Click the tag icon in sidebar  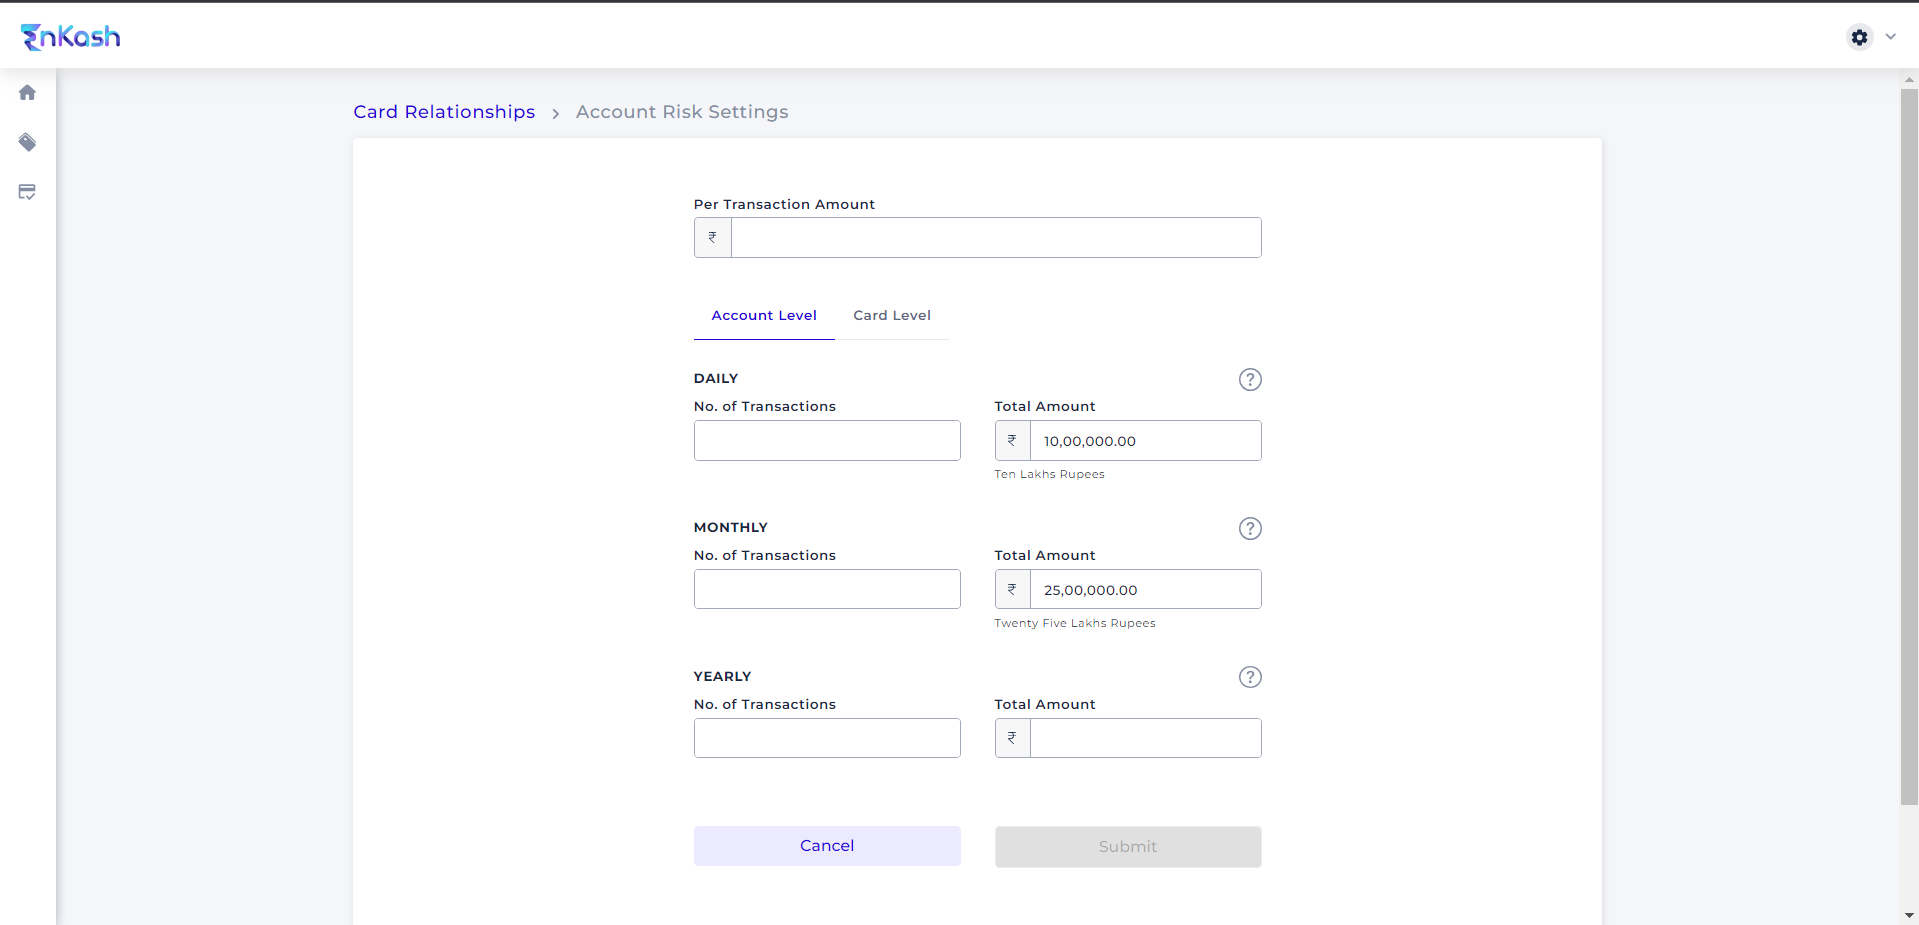(x=27, y=142)
